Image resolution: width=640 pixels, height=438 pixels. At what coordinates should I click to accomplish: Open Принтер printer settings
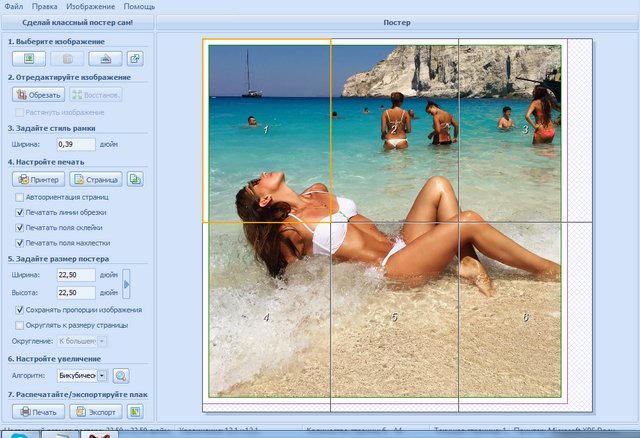(x=38, y=180)
